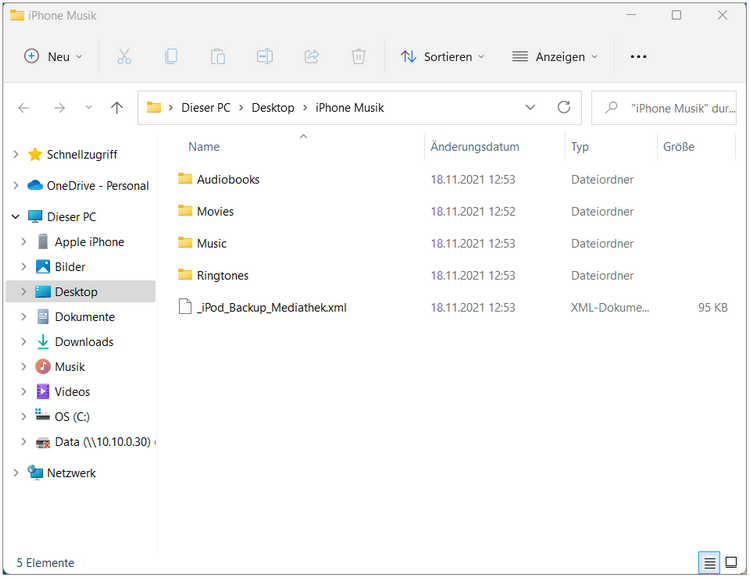This screenshot has width=750, height=578.
Task: Maximize the iPhone Musik window
Action: pos(676,15)
